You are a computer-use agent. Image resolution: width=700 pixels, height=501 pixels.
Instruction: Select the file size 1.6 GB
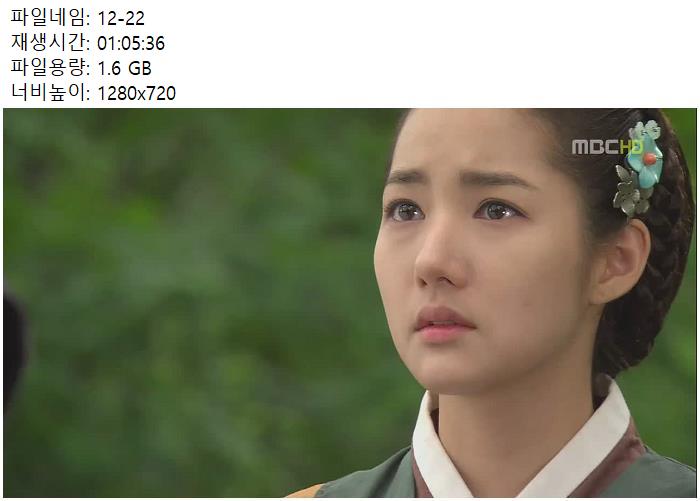point(124,68)
